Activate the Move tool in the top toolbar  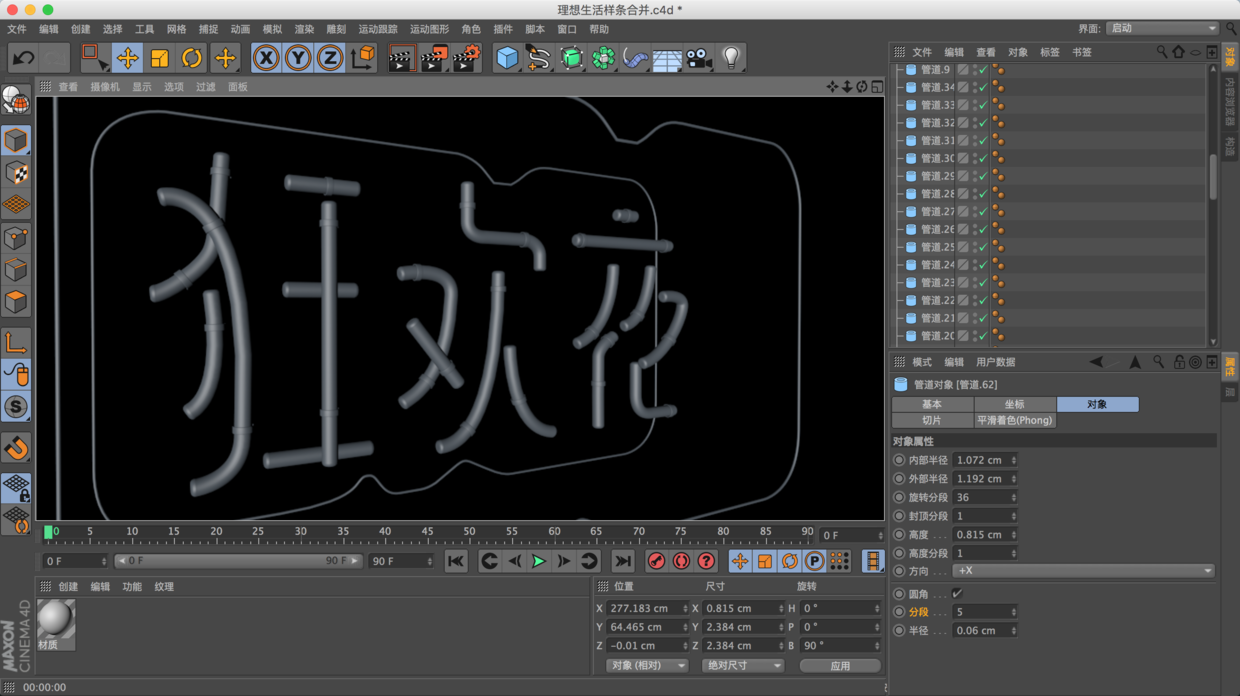point(127,58)
